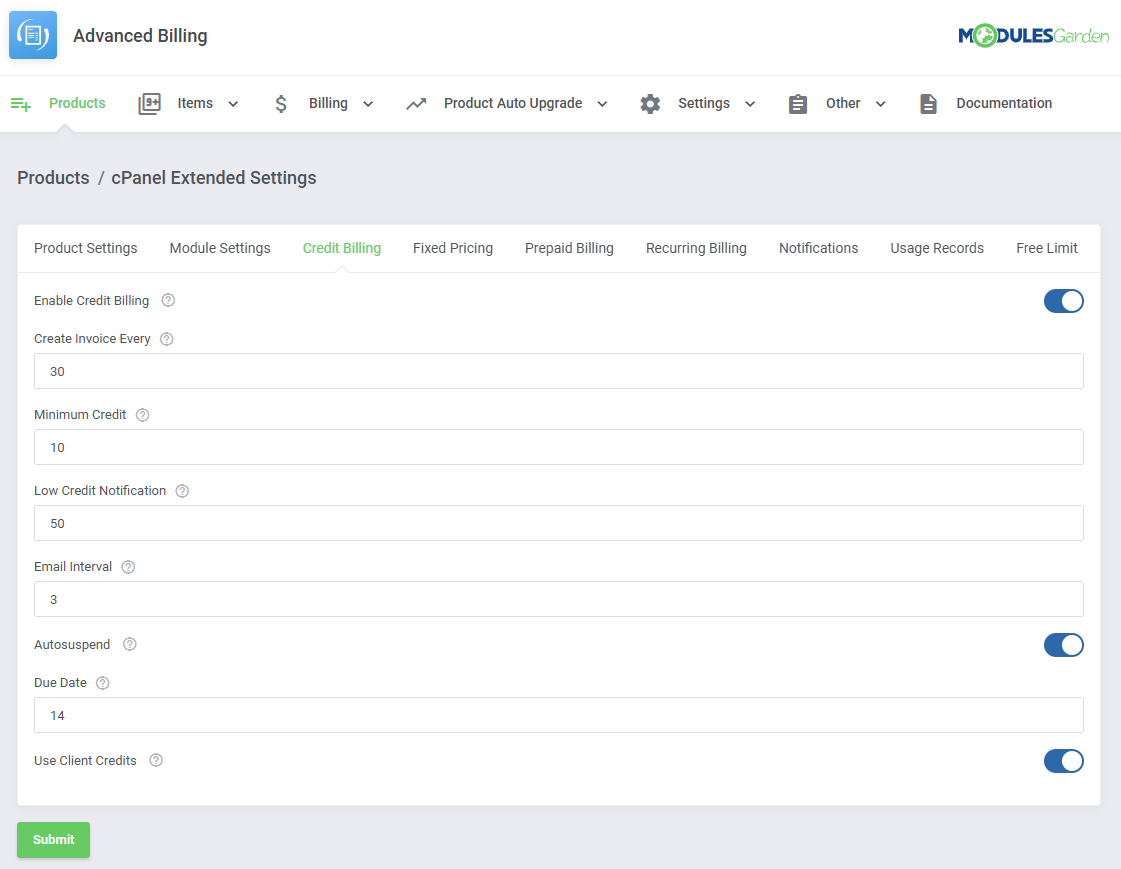Click the cPanel Extended Settings heading

point(214,178)
